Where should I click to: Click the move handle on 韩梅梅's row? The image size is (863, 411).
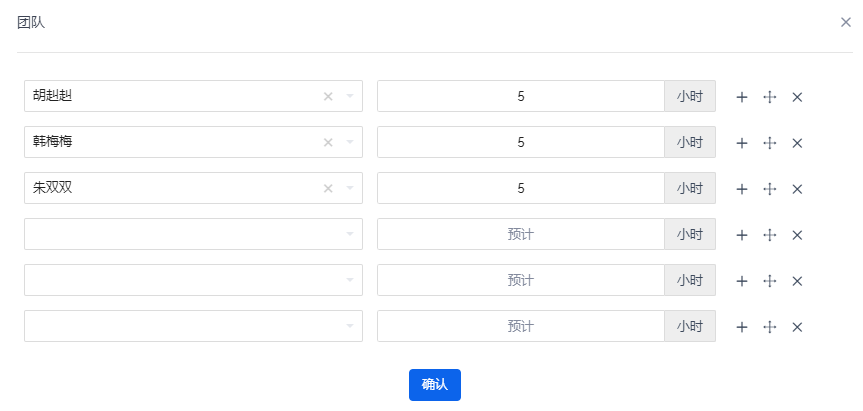[770, 143]
